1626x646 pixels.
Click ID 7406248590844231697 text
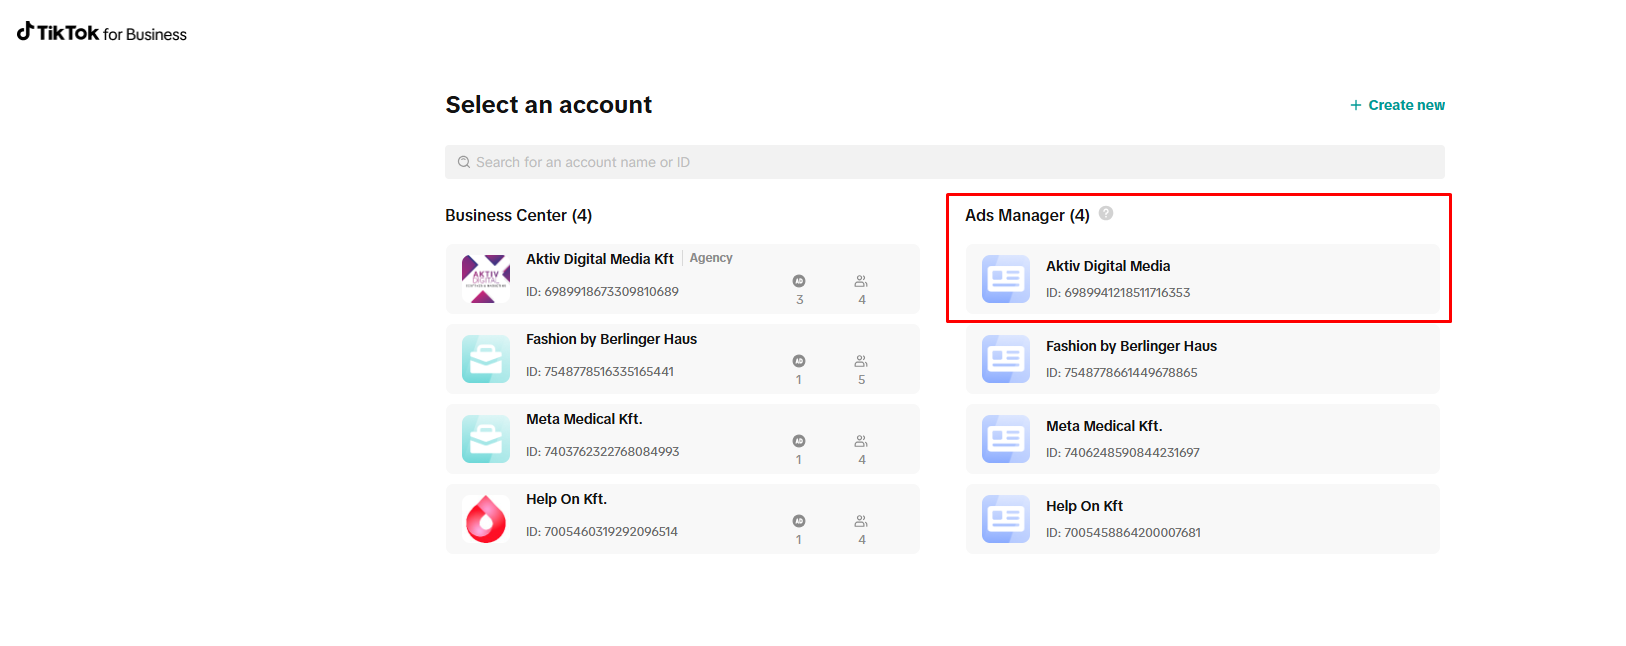1123,453
